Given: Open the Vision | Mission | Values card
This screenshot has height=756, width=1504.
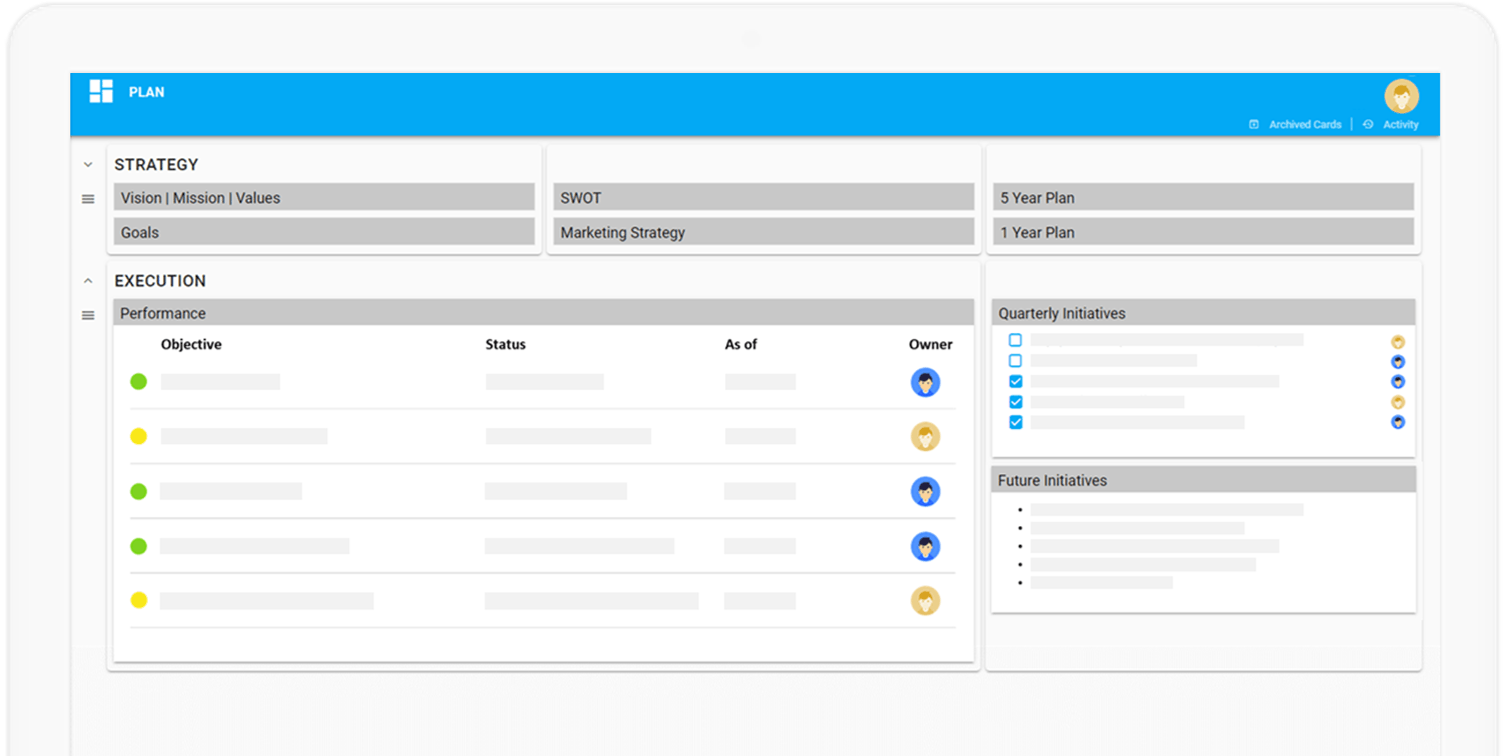Looking at the screenshot, I should pyautogui.click(x=324, y=197).
